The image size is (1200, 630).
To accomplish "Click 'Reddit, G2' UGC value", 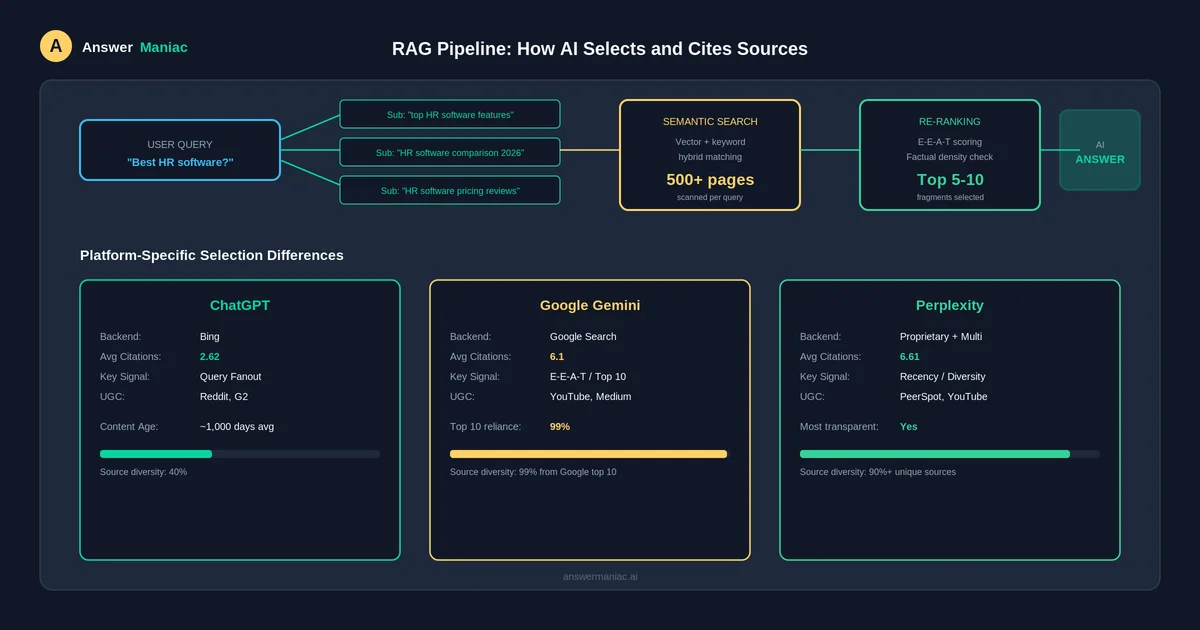I will click(225, 397).
